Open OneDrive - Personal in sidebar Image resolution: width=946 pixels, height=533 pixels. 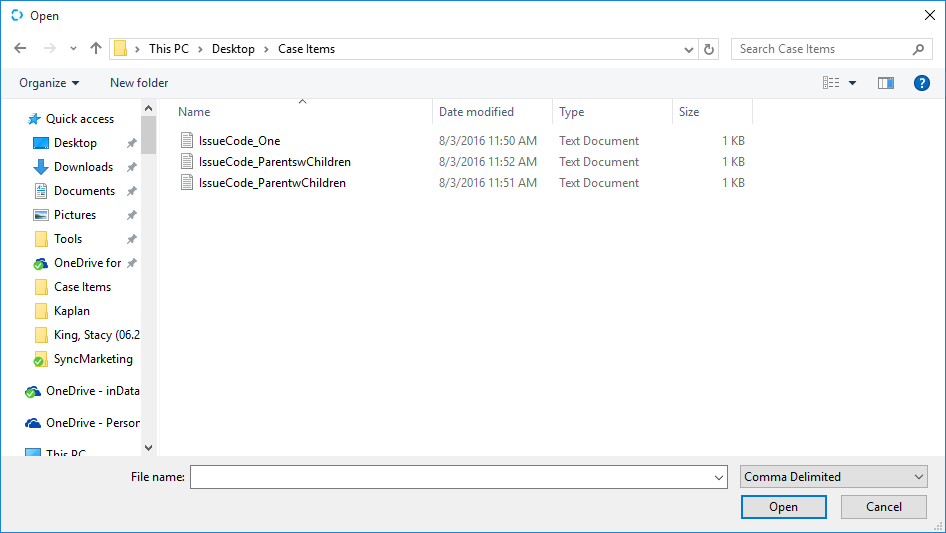(x=93, y=423)
